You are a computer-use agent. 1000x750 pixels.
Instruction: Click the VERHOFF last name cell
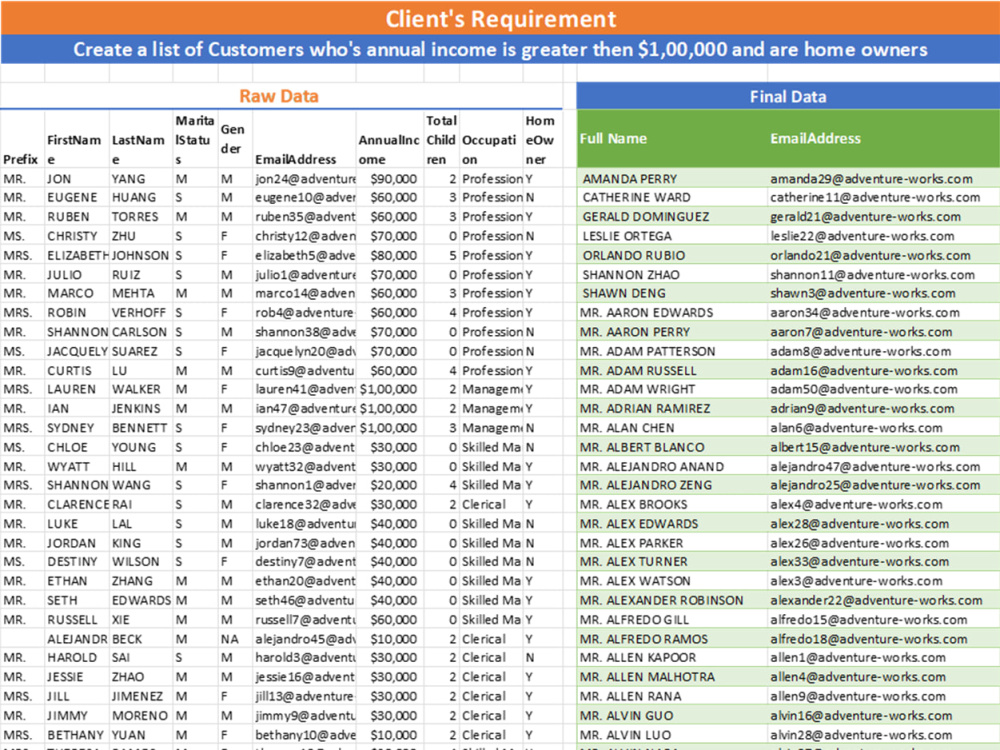pyautogui.click(x=141, y=312)
